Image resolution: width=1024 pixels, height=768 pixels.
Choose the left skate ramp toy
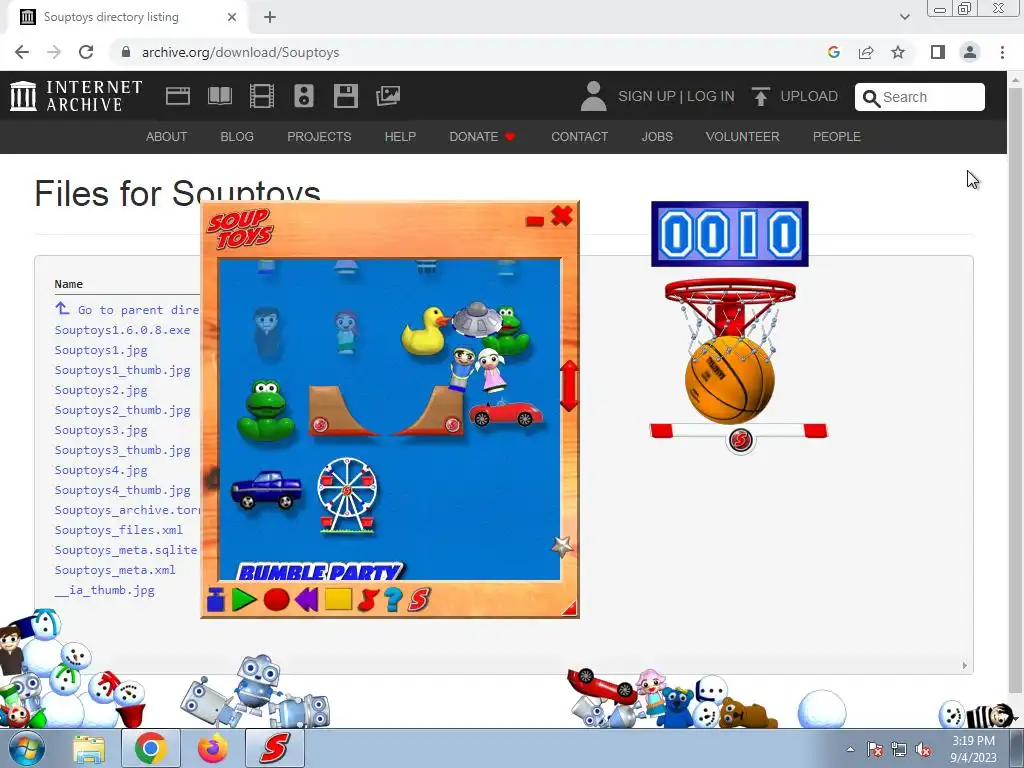[x=342, y=410]
